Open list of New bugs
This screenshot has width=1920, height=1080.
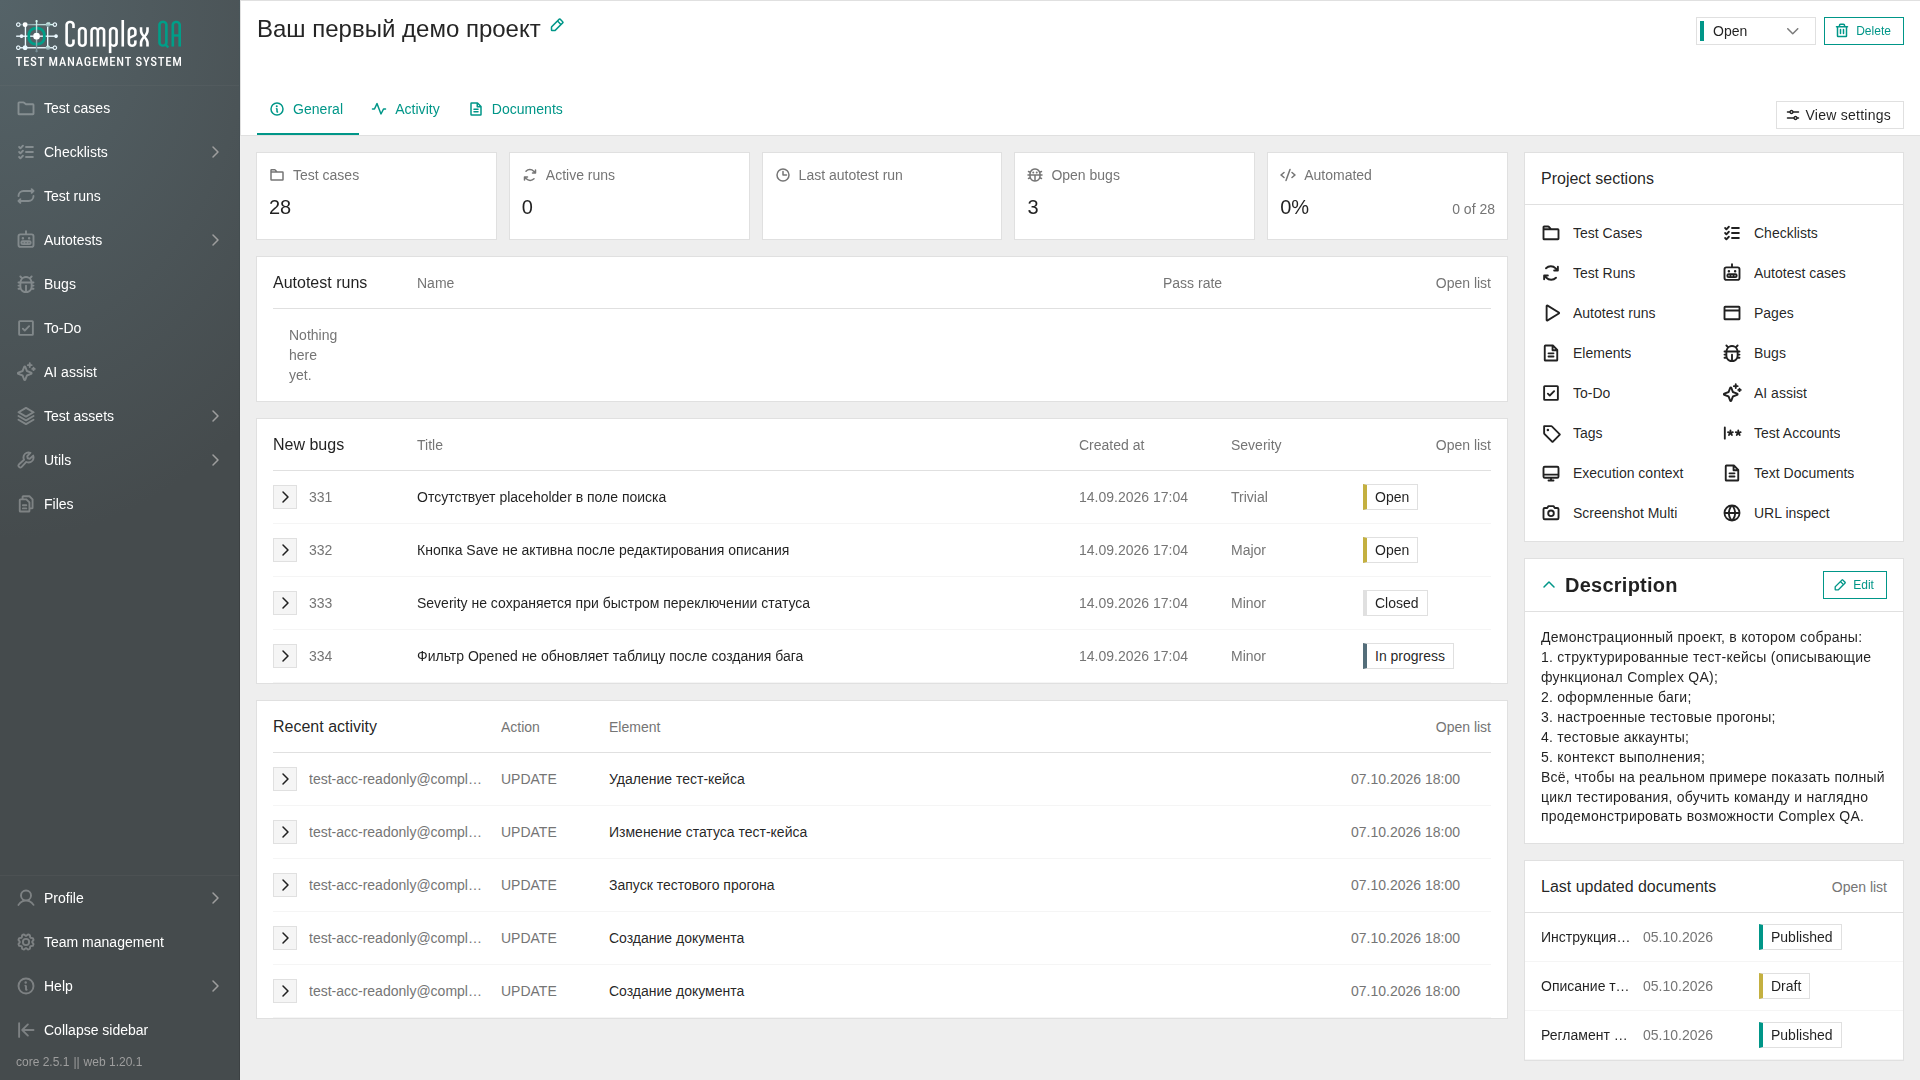(1462, 445)
